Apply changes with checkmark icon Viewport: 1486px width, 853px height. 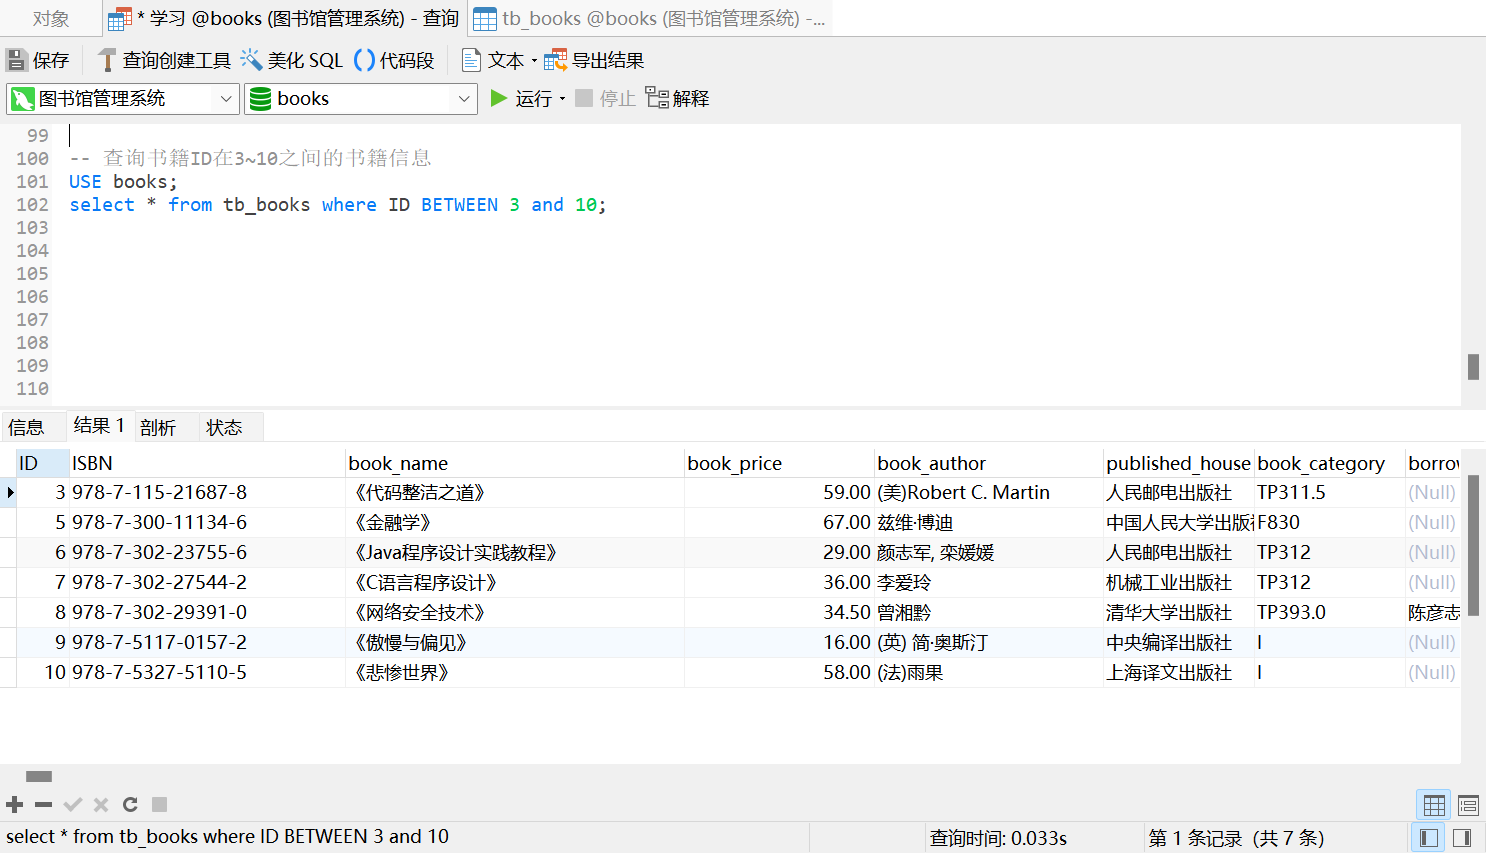pyautogui.click(x=72, y=804)
